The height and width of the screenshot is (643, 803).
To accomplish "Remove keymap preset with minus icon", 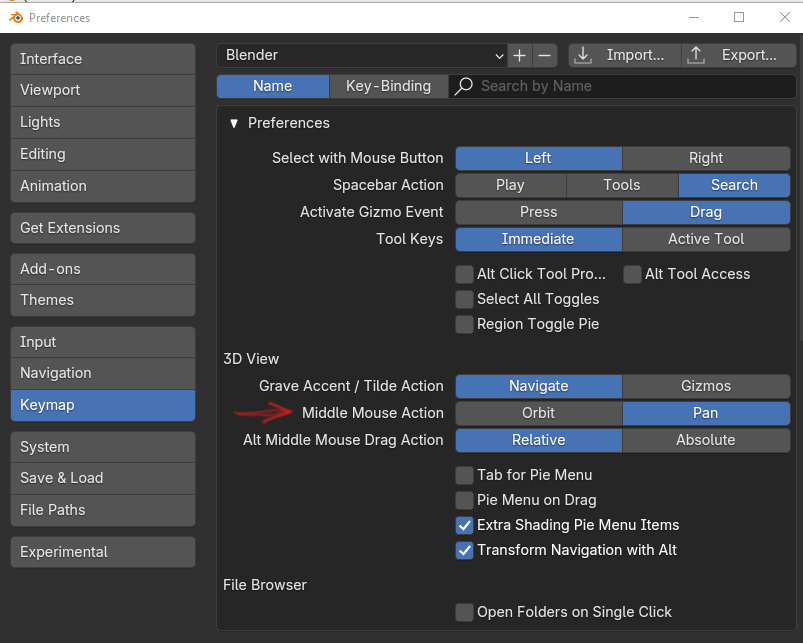I will point(545,55).
